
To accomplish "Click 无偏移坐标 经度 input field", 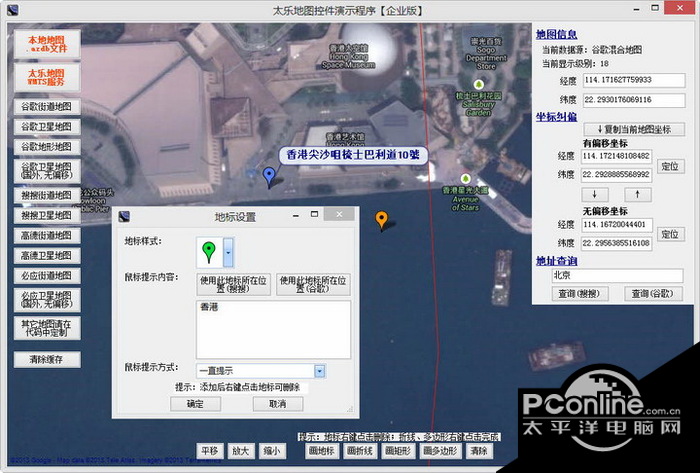I will pos(617,224).
